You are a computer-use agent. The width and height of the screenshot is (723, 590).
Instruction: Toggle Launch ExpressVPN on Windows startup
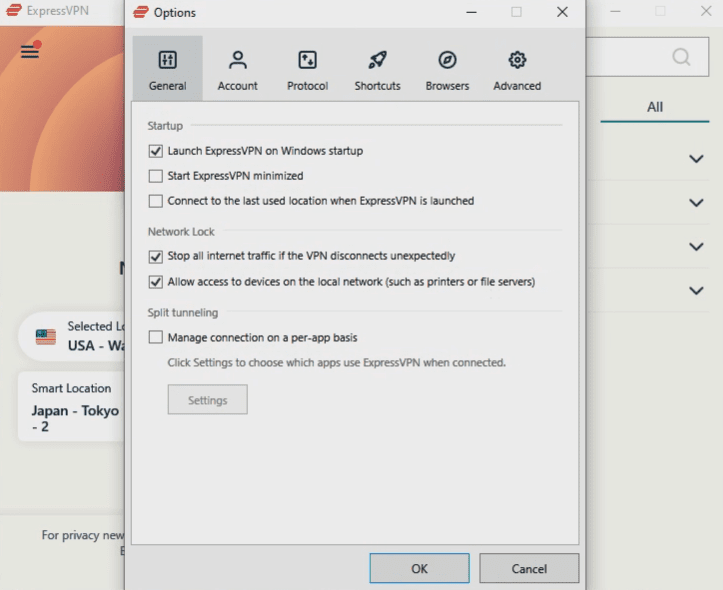click(x=156, y=151)
